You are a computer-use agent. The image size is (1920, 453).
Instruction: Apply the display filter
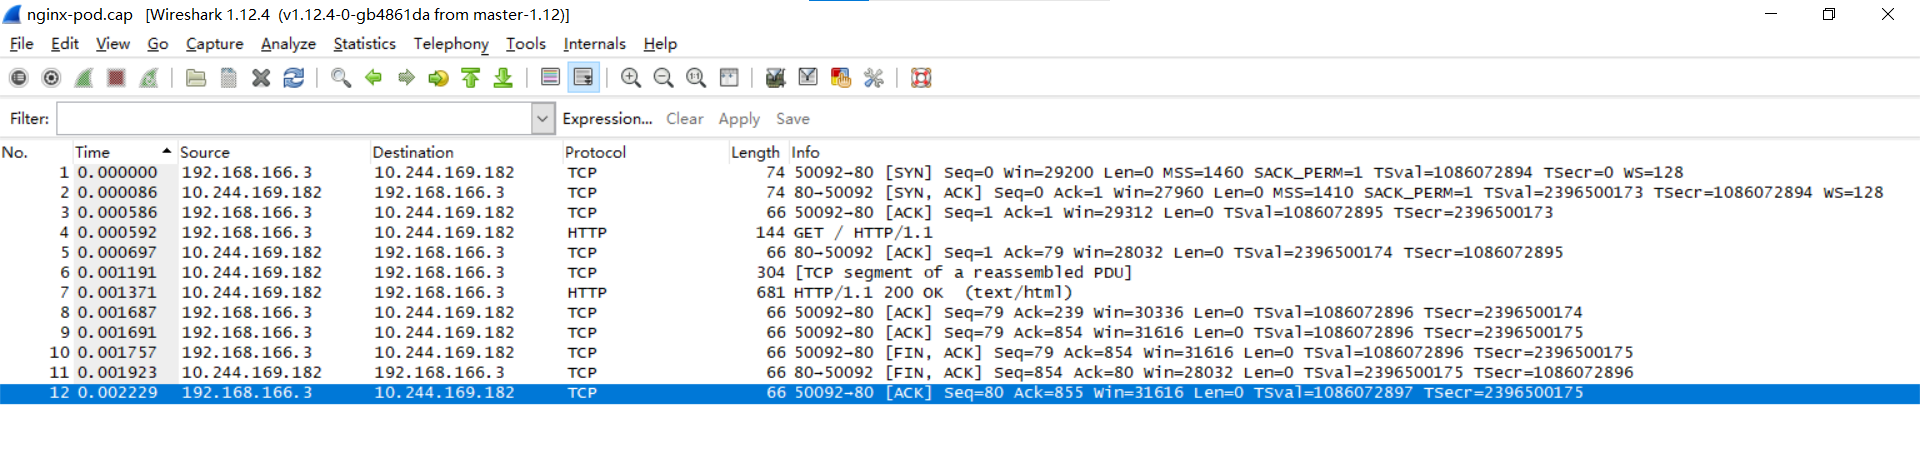(739, 119)
